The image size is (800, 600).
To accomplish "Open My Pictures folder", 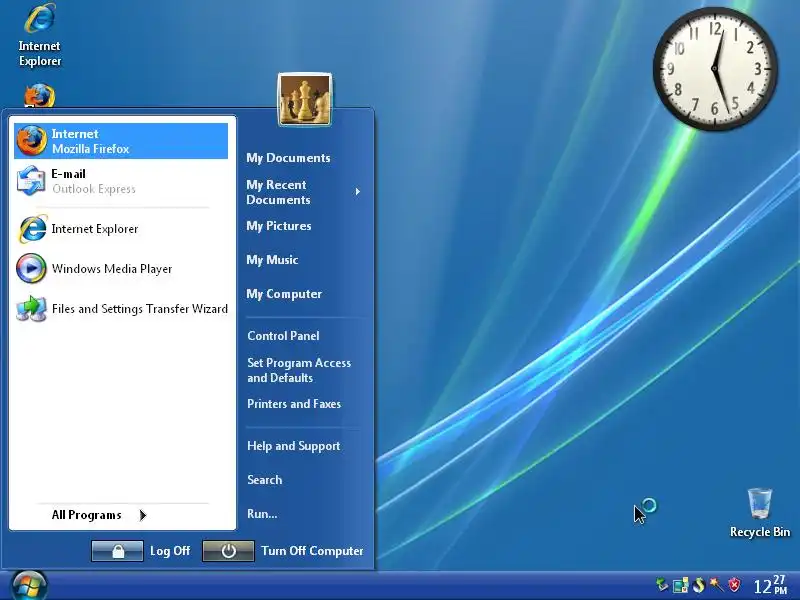I will tap(279, 226).
